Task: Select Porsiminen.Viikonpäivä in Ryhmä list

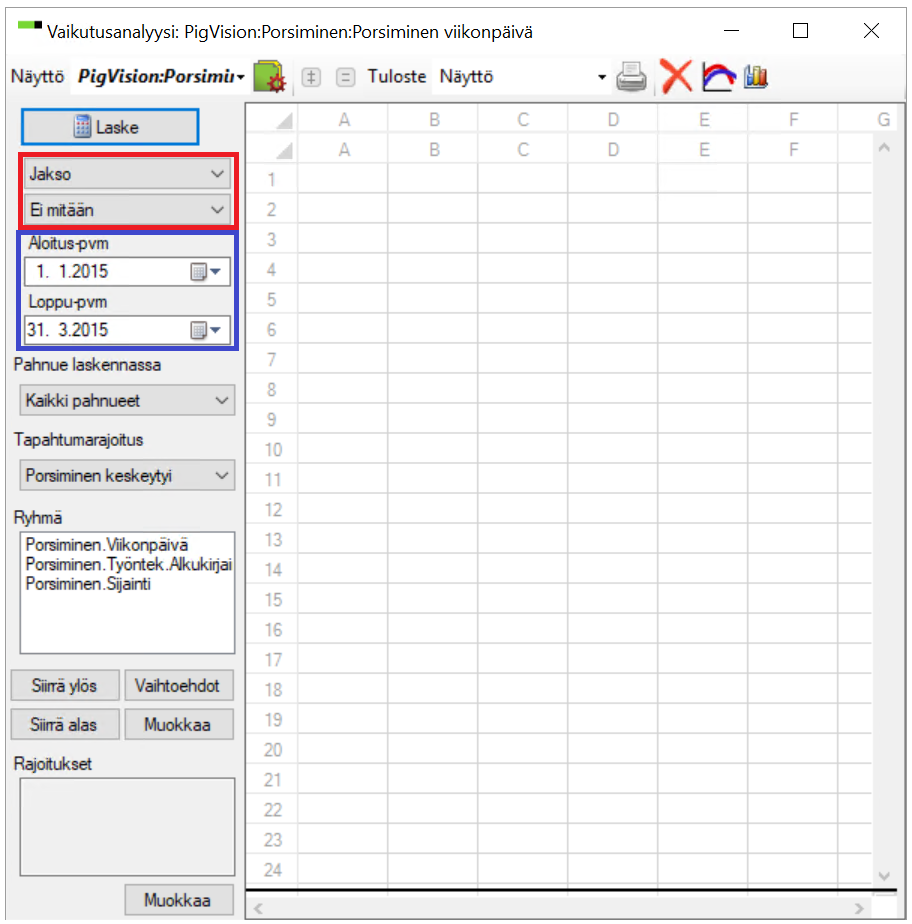Action: [x=107, y=544]
